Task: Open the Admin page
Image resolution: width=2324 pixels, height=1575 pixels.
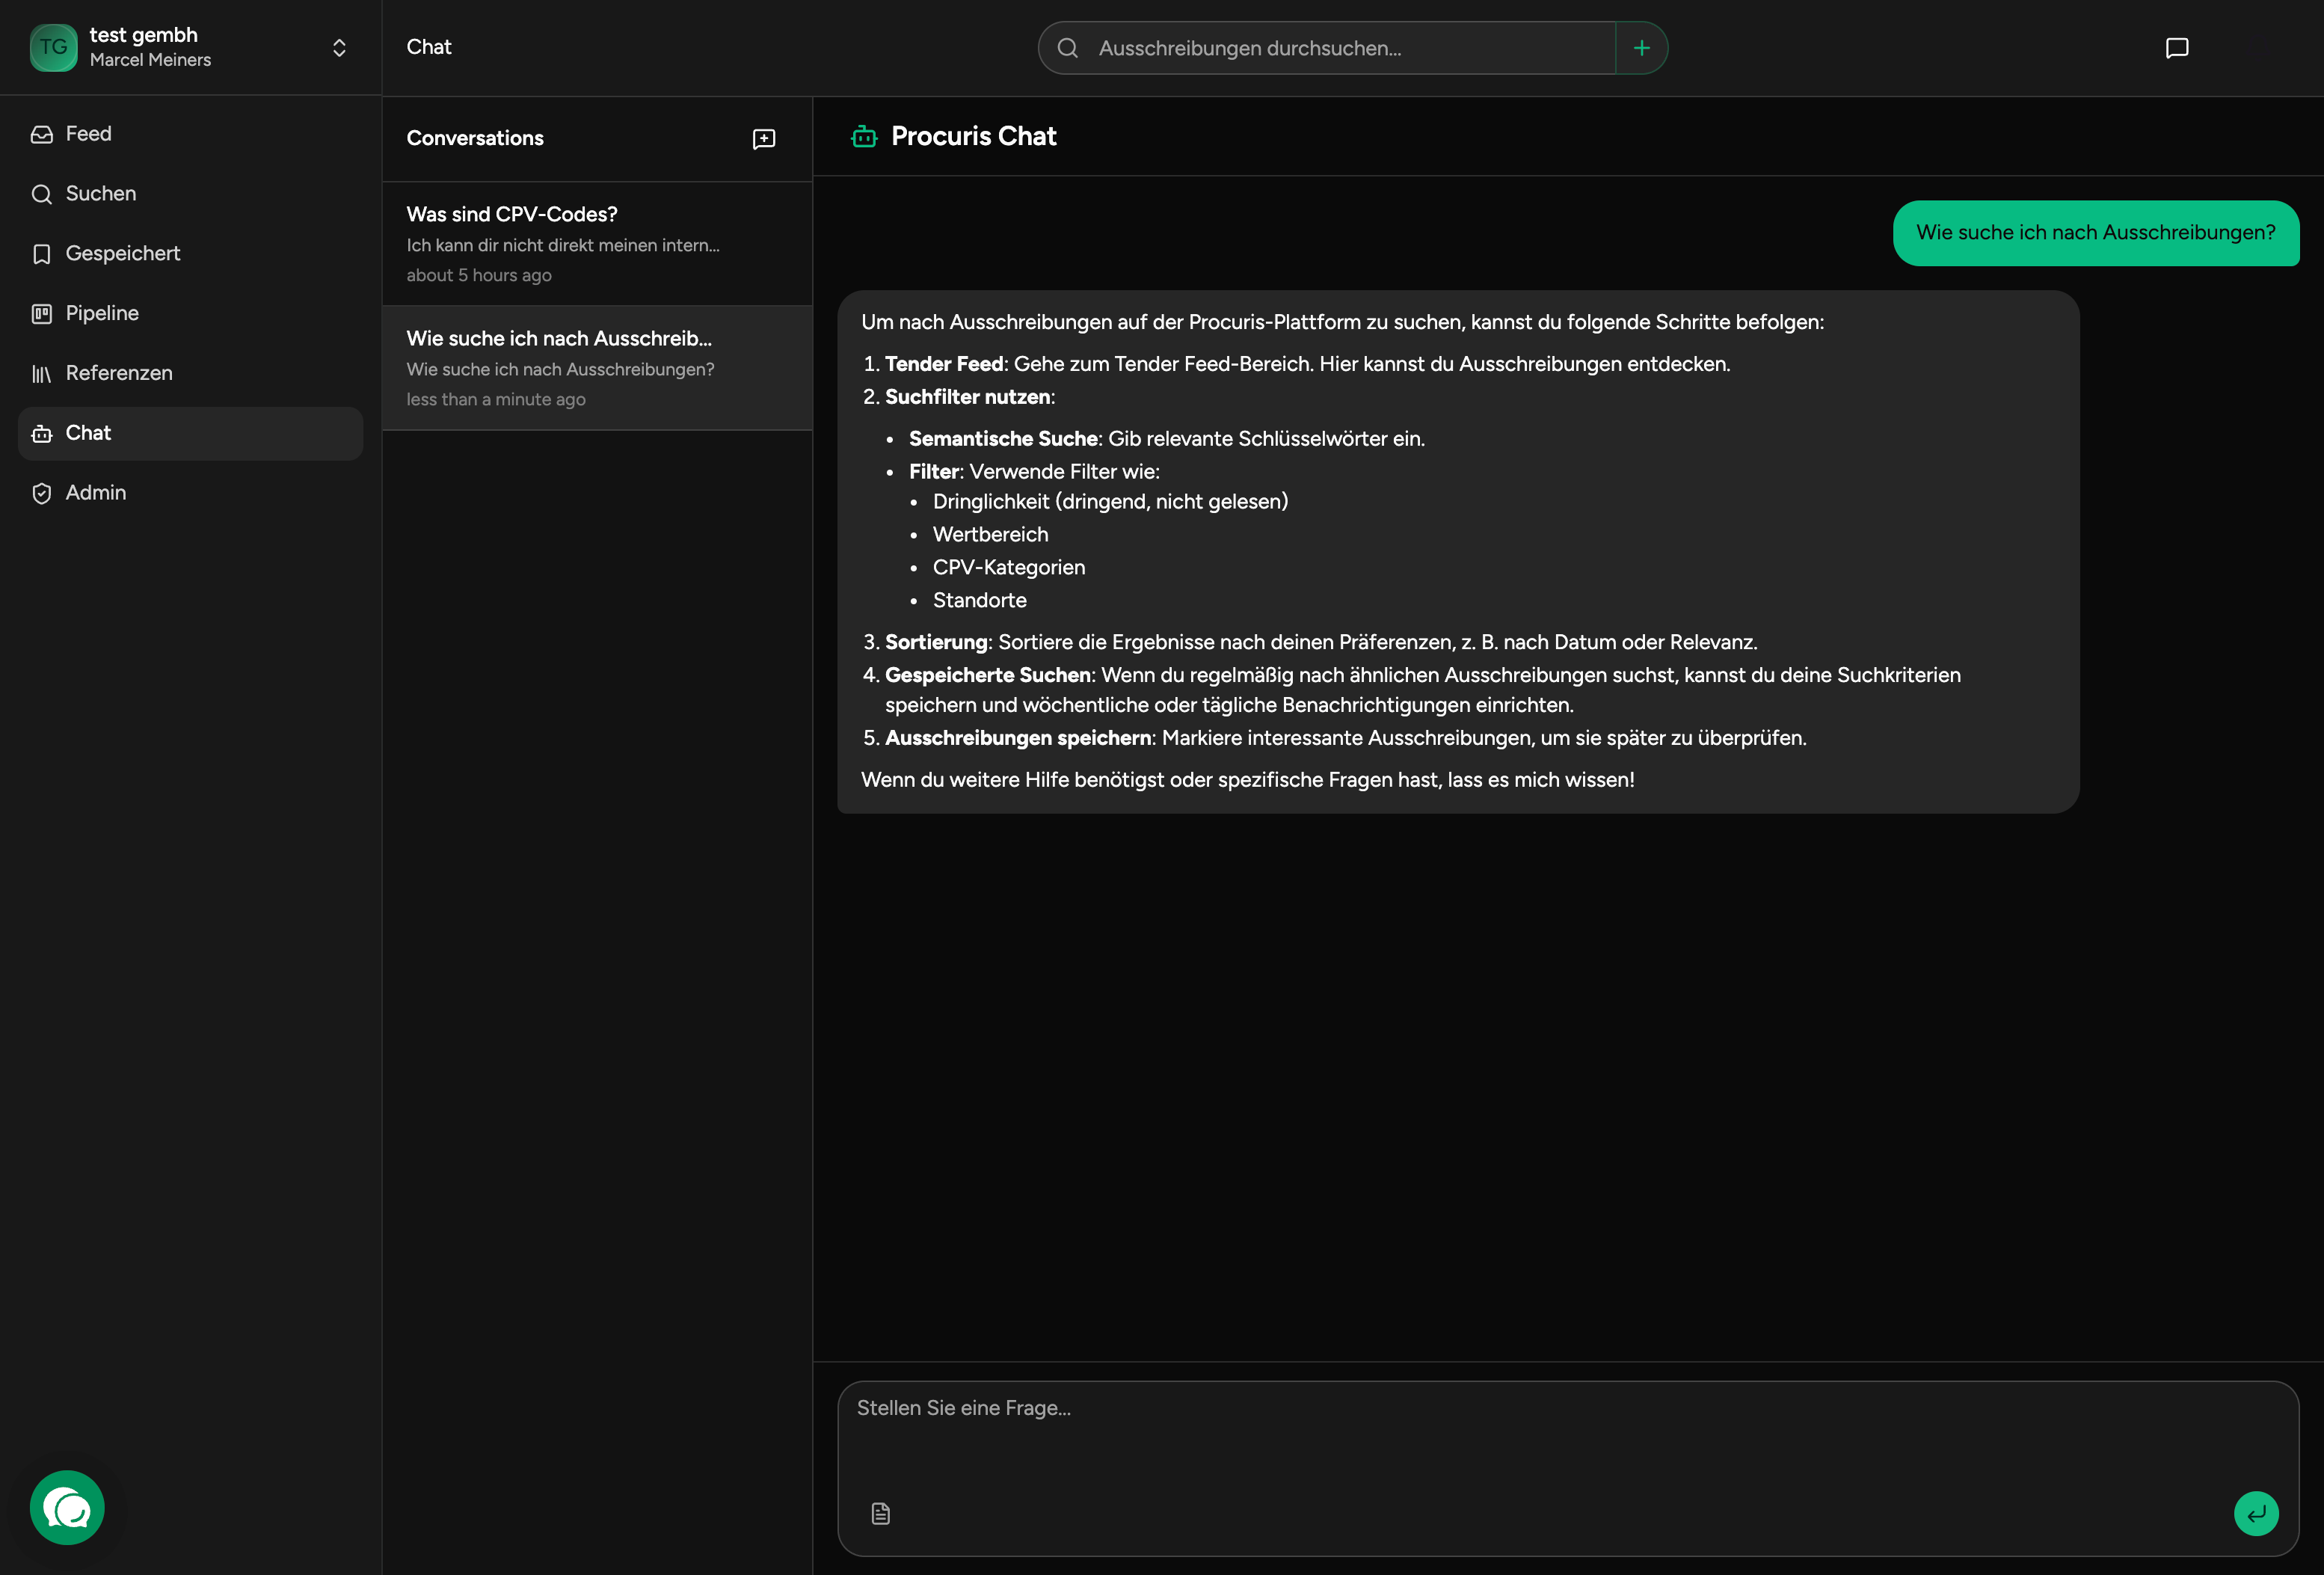Action: pyautogui.click(x=95, y=493)
